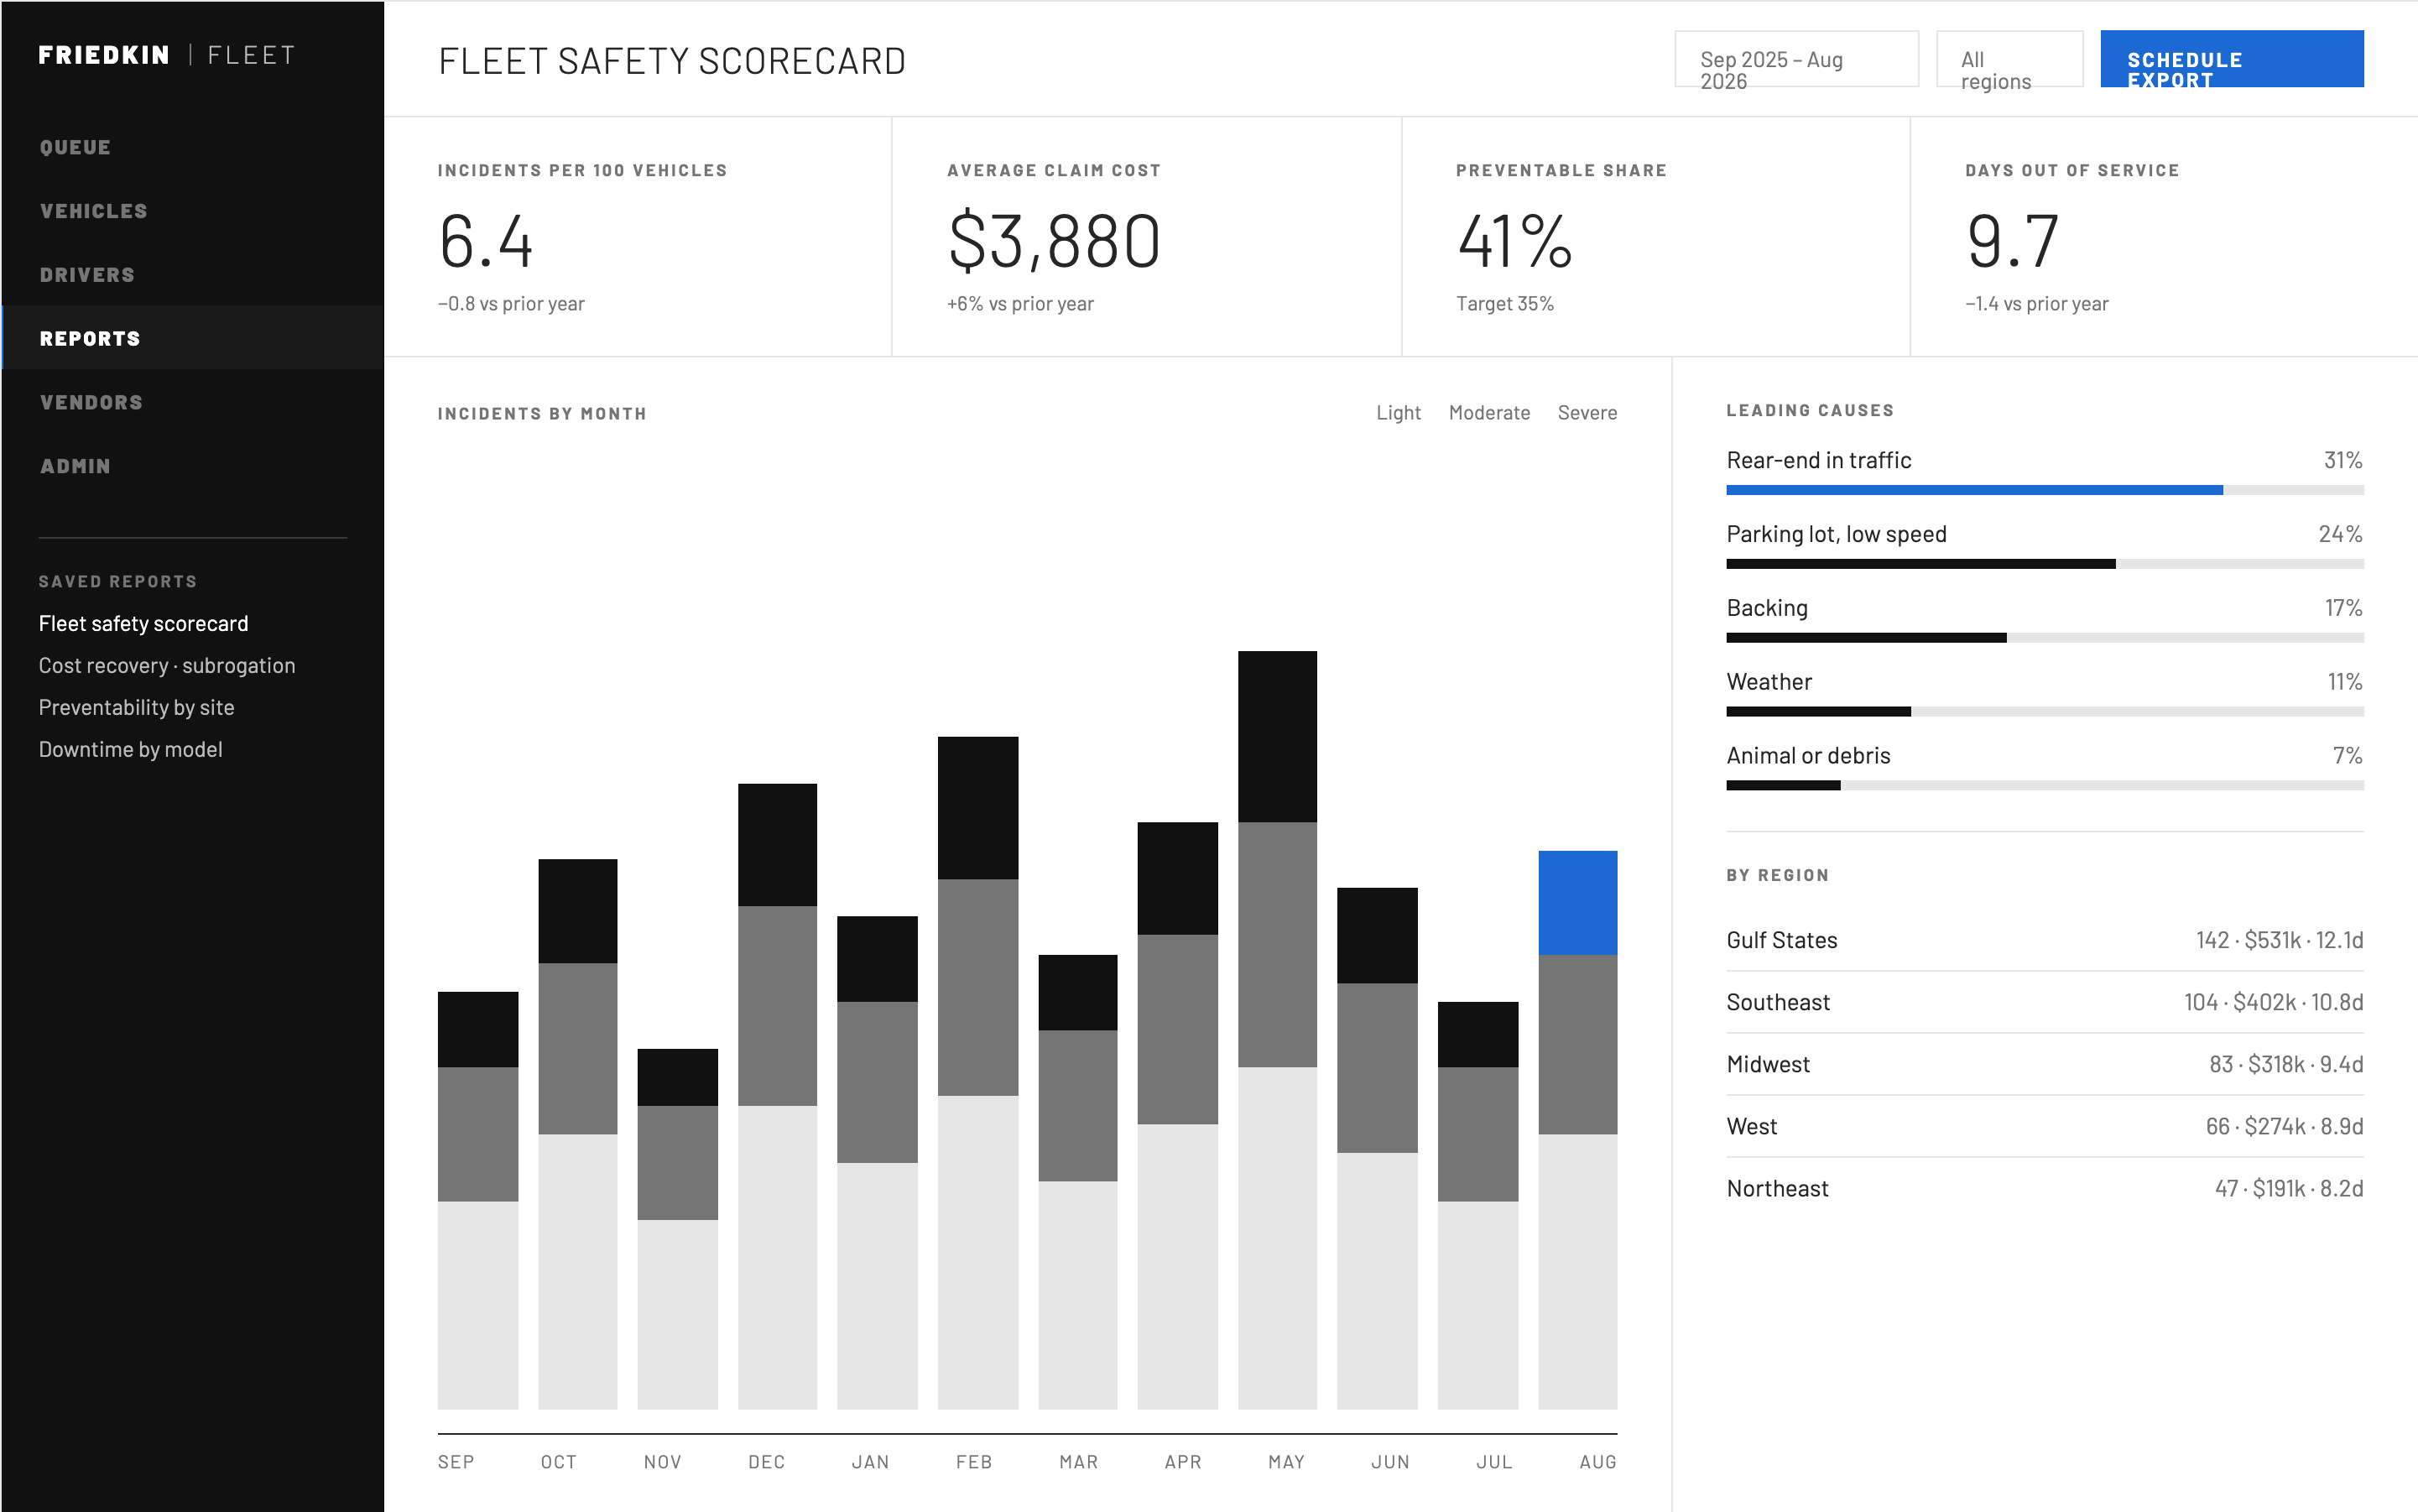
Task: Click the Weather cause bar
Action: tap(2044, 712)
